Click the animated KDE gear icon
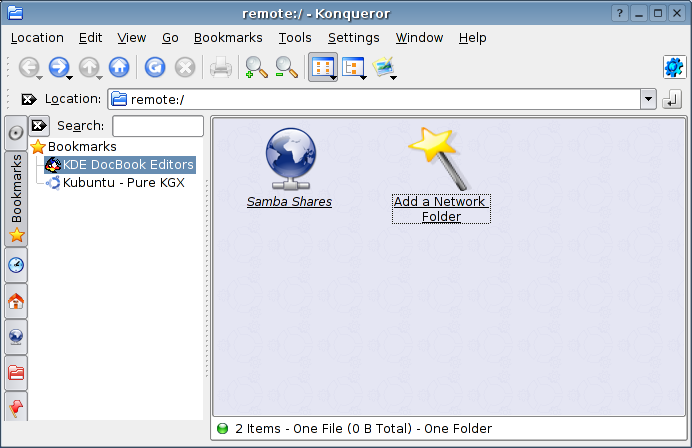Image resolution: width=692 pixels, height=448 pixels. (674, 67)
